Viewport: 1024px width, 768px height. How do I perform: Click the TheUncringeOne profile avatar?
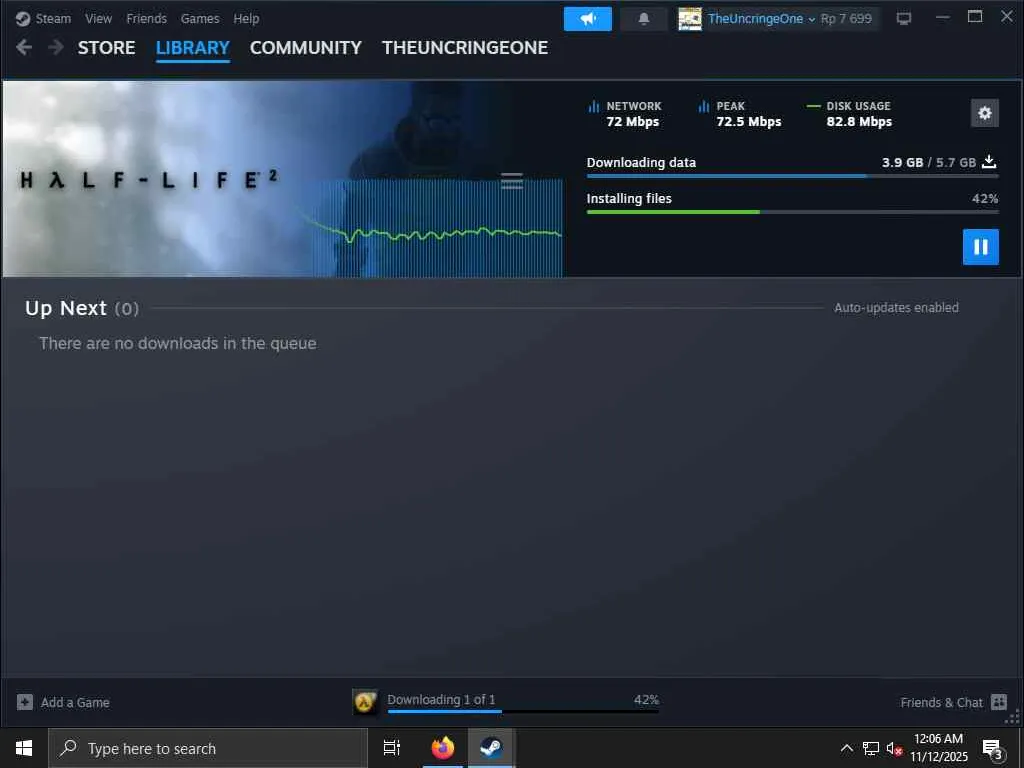coord(690,19)
